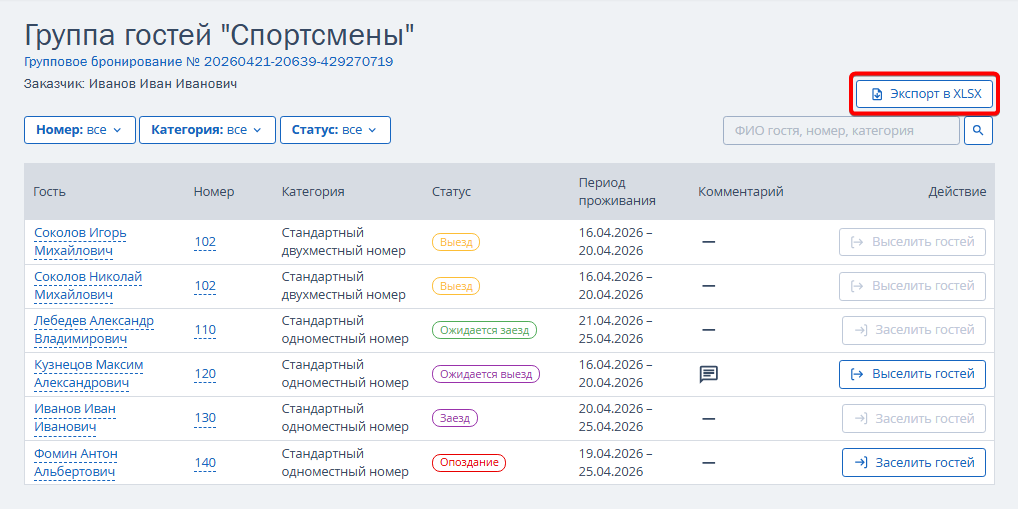This screenshot has height=509, width=1018.
Task: Click Заселить гостей for Фомин Антон
Action: 913,463
